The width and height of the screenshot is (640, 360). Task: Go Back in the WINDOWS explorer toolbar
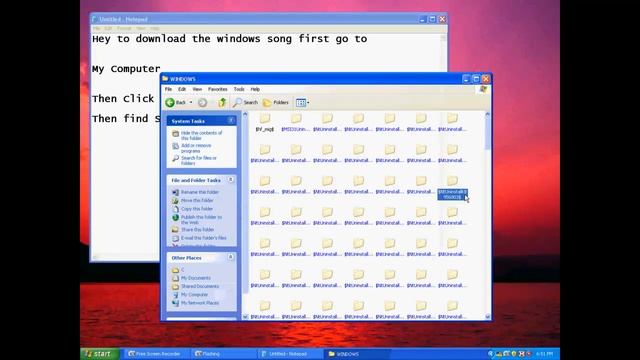176,102
